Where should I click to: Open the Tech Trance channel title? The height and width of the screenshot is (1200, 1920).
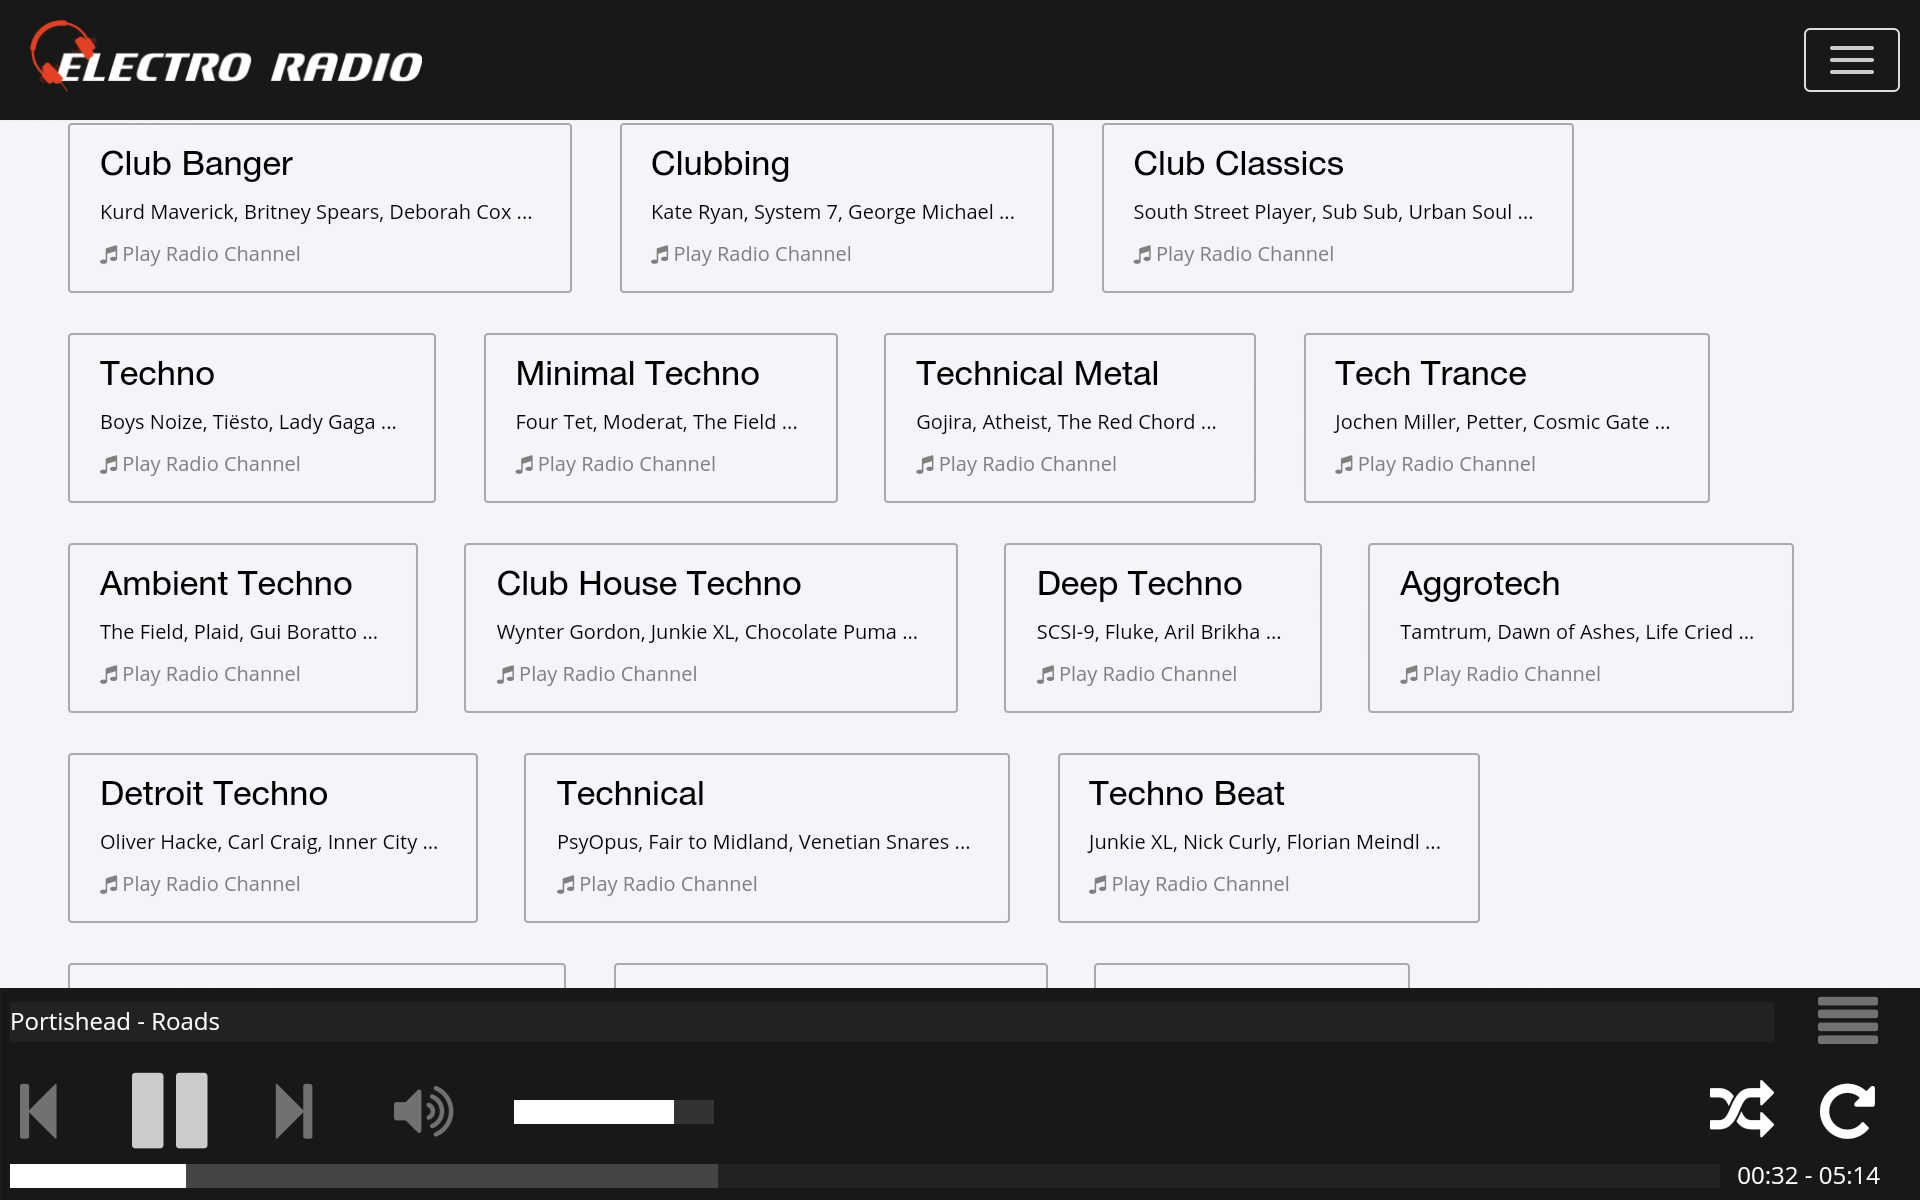tap(1430, 374)
